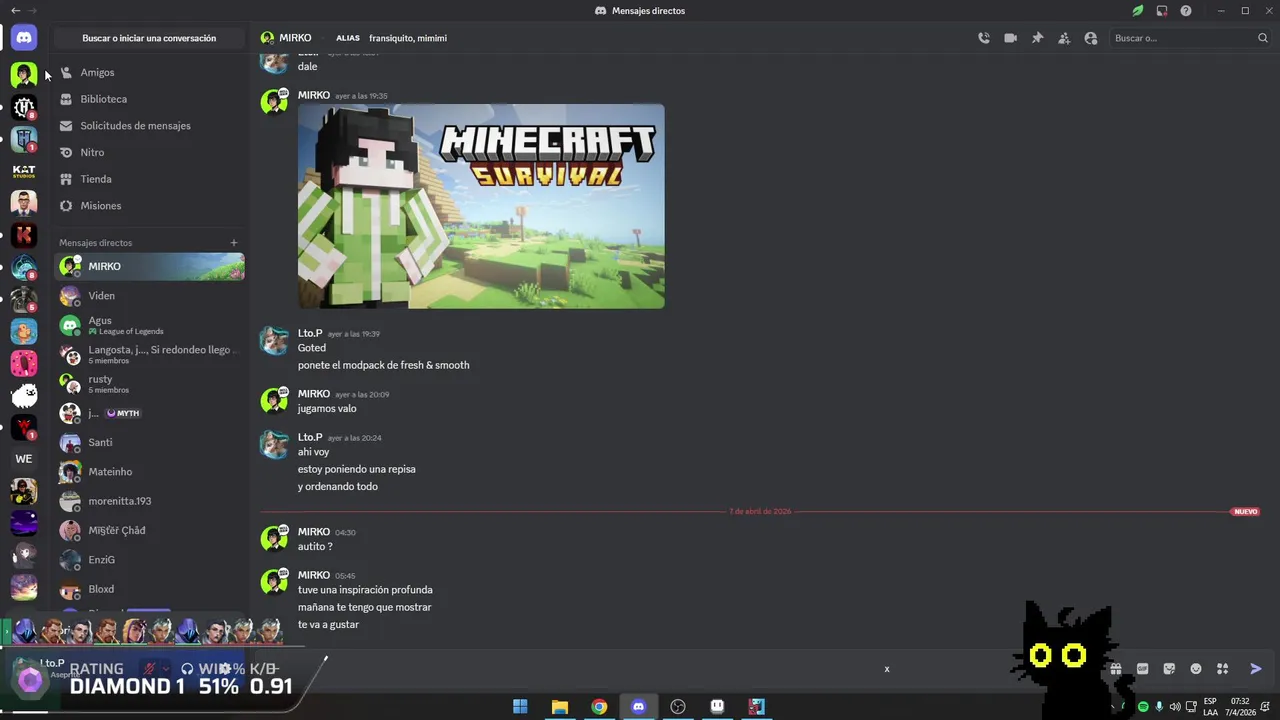
Task: Open OBS from the taskbar
Action: [x=678, y=707]
